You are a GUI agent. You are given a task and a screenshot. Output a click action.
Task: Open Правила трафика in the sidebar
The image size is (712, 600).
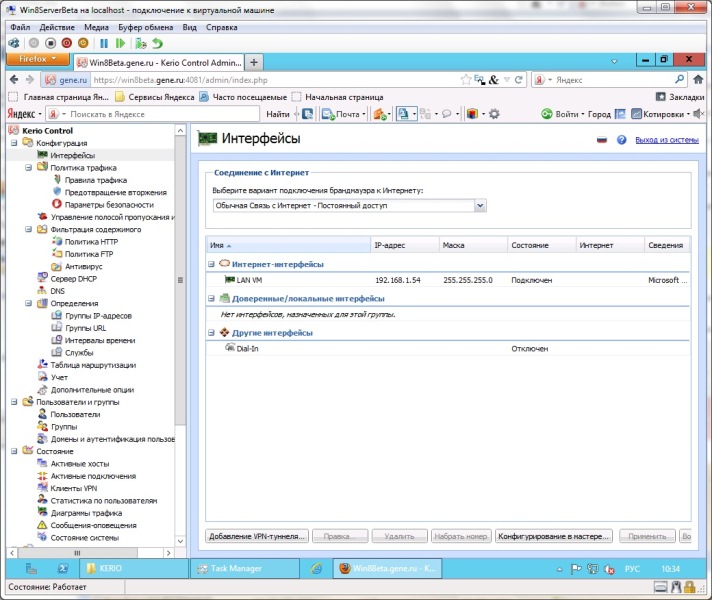[x=95, y=180]
